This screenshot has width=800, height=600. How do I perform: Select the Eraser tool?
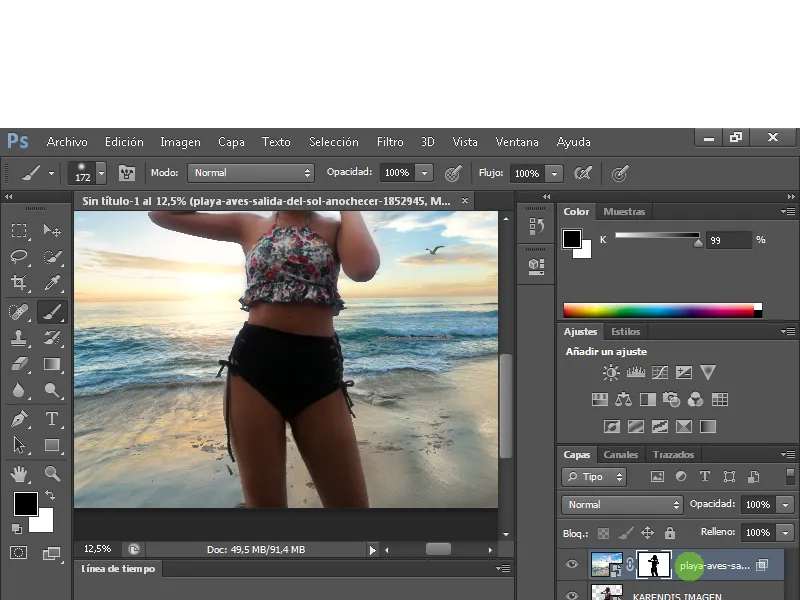(x=19, y=364)
